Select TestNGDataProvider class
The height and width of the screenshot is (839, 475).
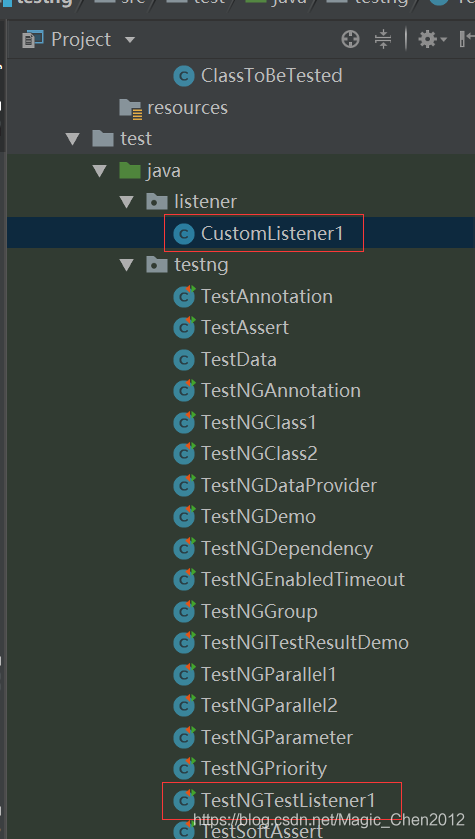click(x=289, y=486)
